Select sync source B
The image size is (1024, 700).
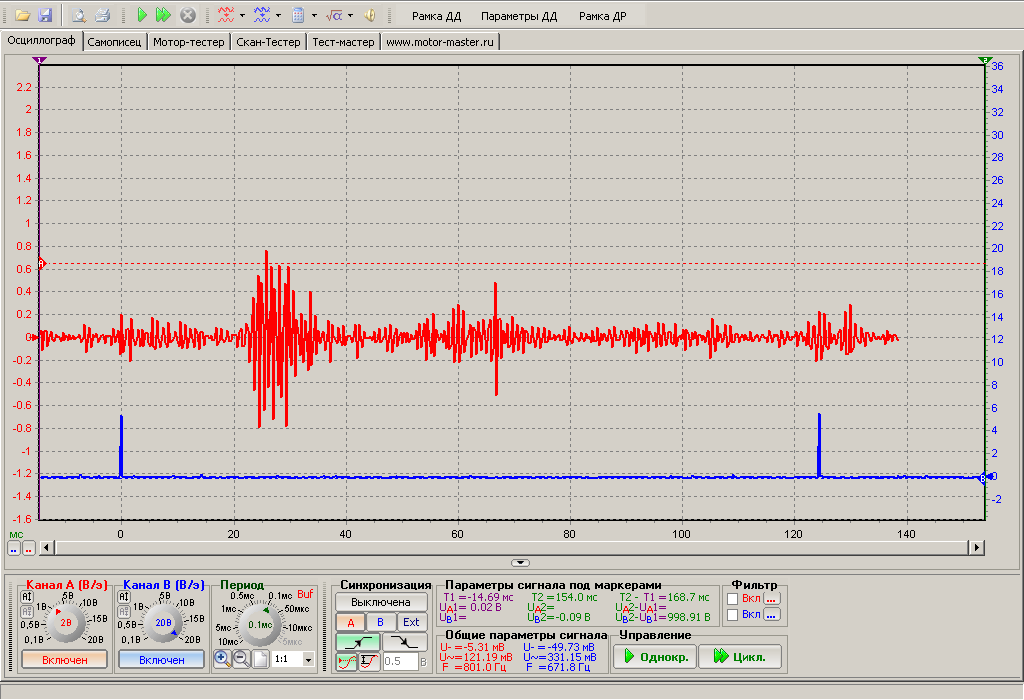pyautogui.click(x=380, y=622)
